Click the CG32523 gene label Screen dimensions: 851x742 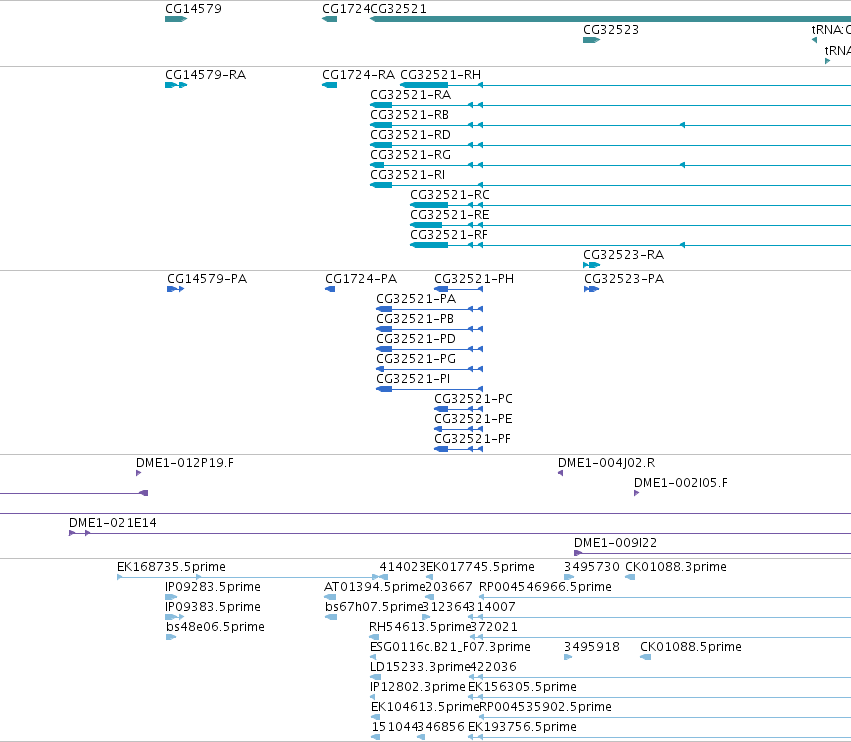[x=611, y=30]
